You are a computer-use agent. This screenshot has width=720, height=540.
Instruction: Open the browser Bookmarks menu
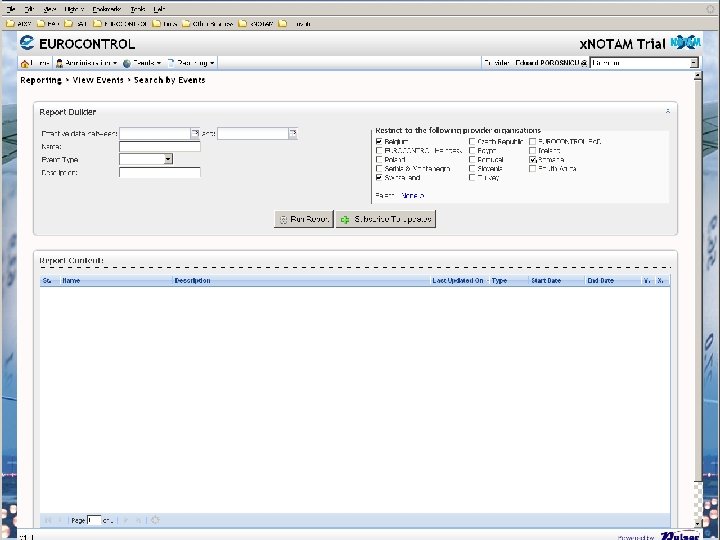107,9
